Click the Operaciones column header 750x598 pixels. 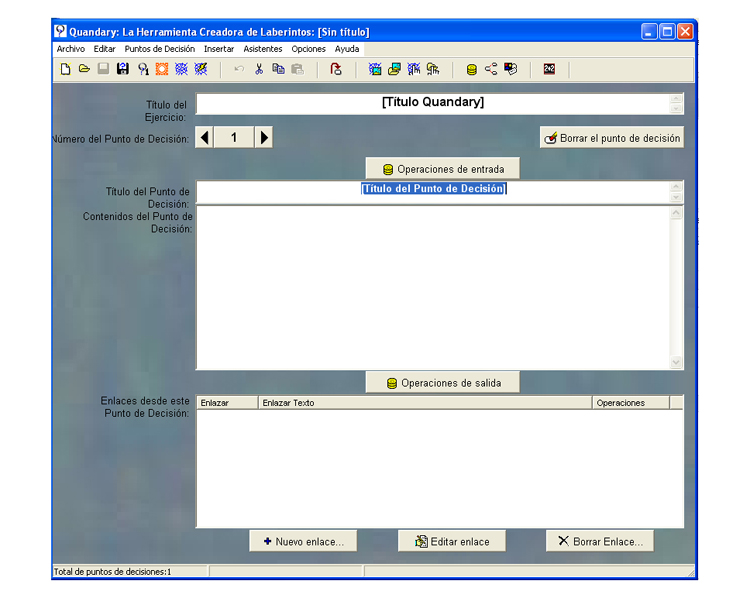[631, 403]
